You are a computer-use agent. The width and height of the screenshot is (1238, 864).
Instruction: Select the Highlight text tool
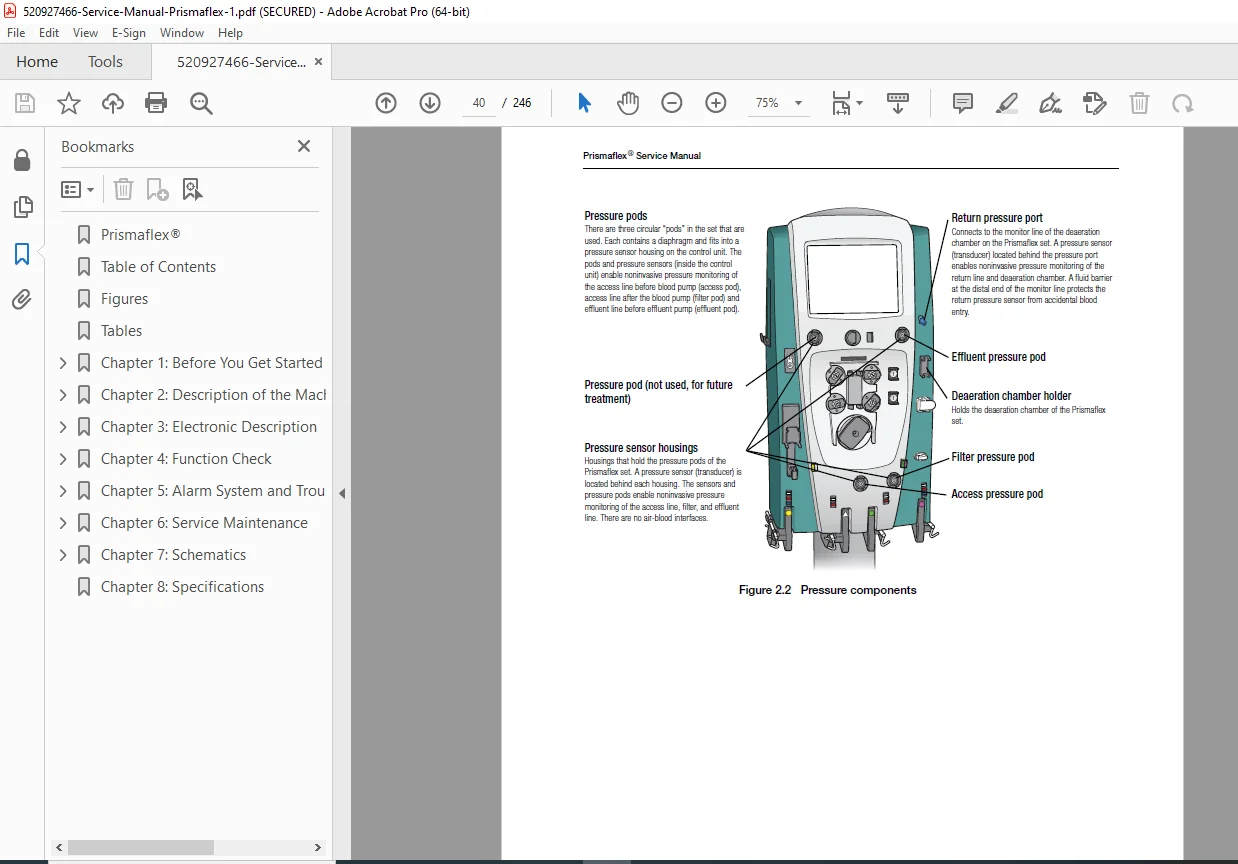[x=1007, y=103]
